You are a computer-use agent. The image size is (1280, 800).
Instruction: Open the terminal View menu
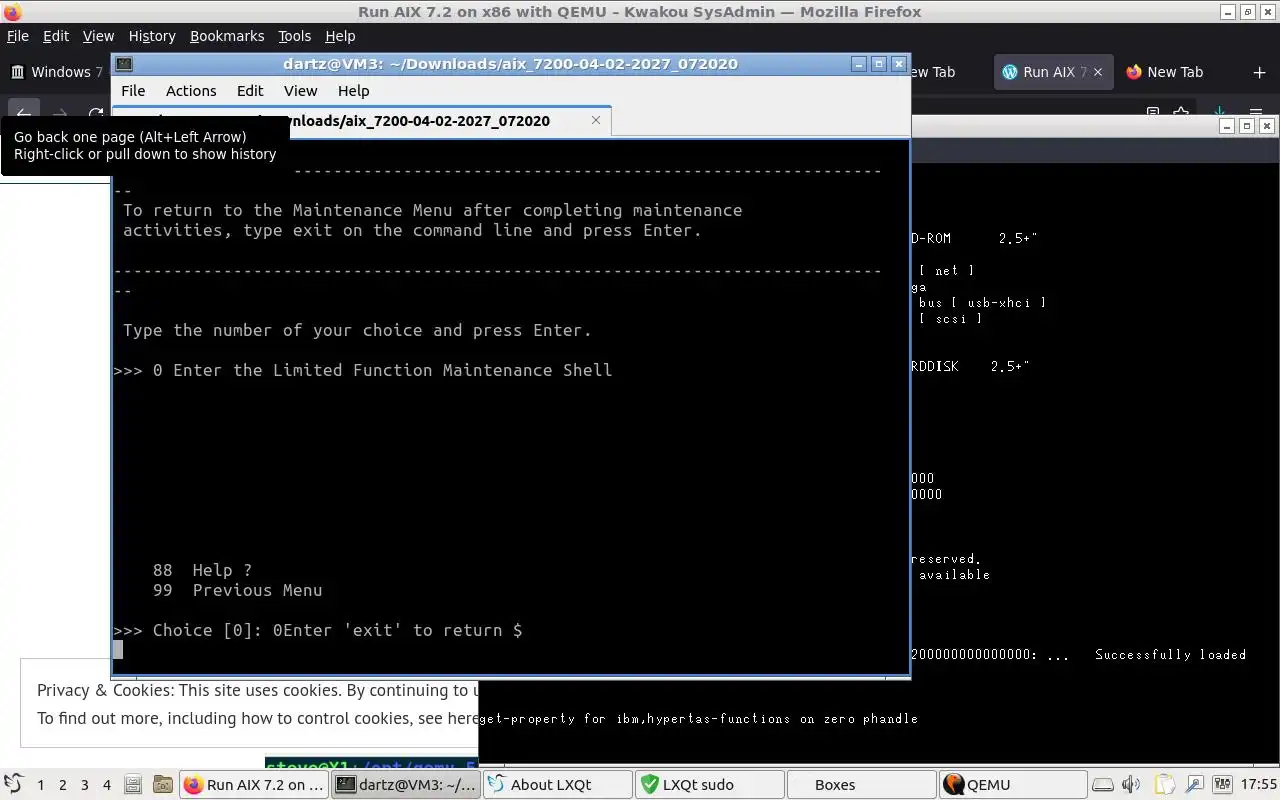300,90
